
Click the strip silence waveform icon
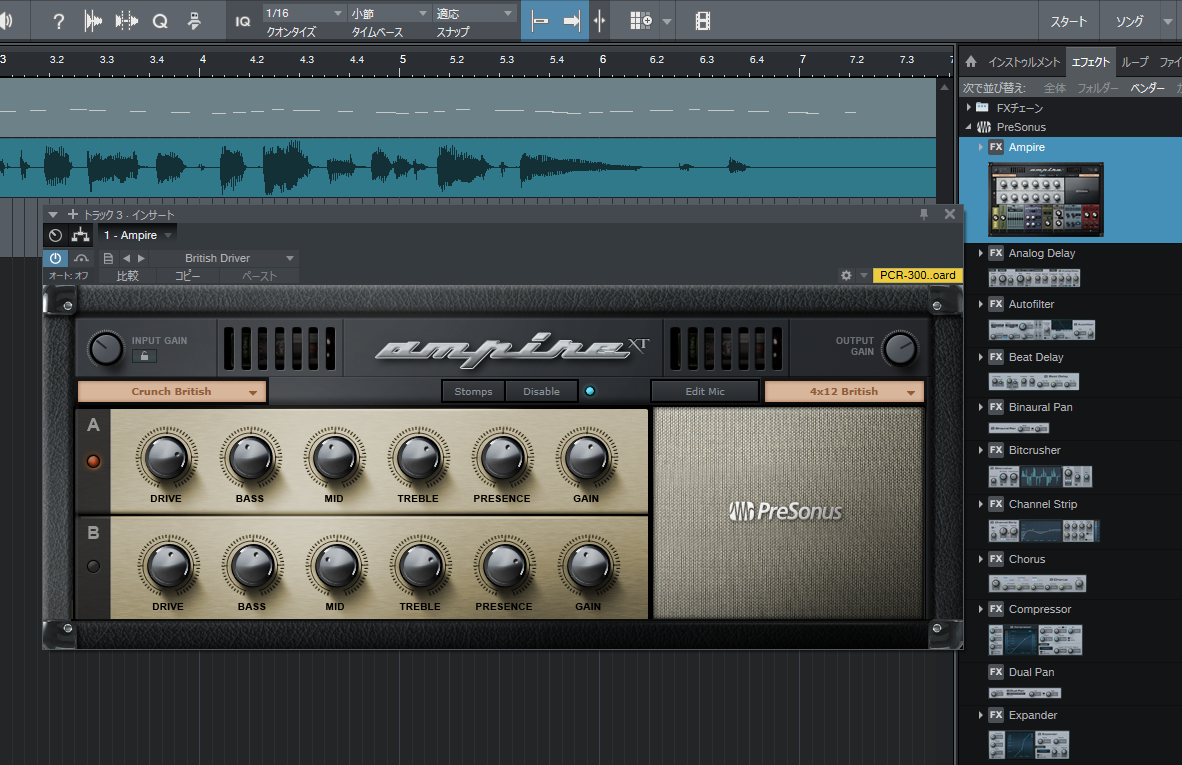tap(93, 21)
